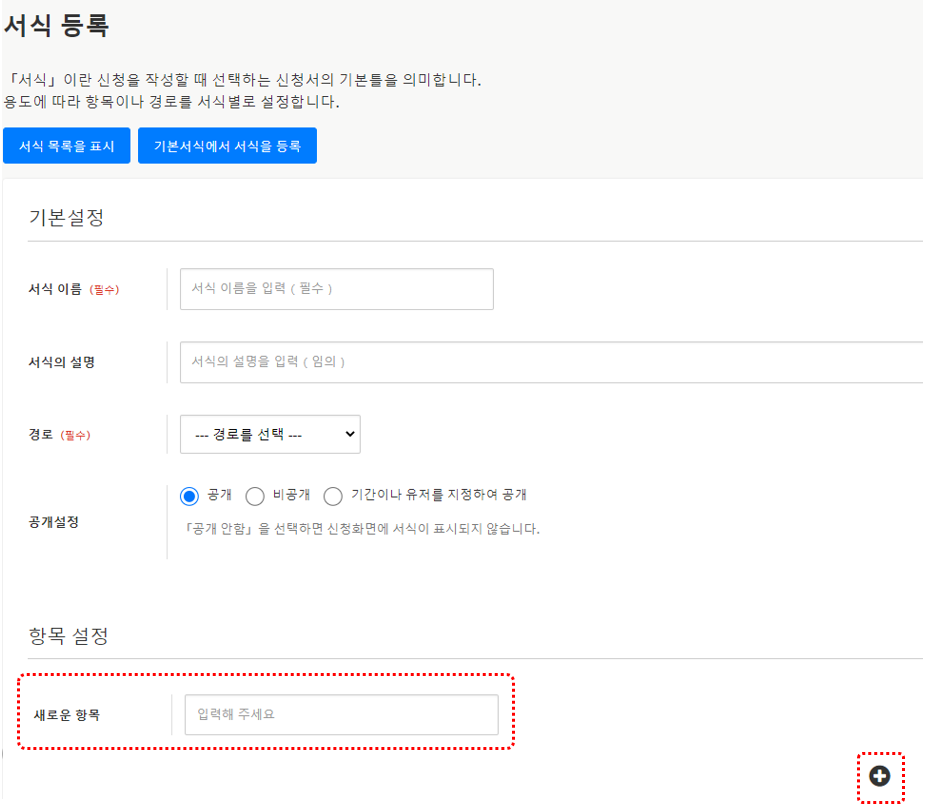Image resolution: width=934 pixels, height=808 pixels.
Task: Select the 공개 radio button
Action: click(x=190, y=496)
